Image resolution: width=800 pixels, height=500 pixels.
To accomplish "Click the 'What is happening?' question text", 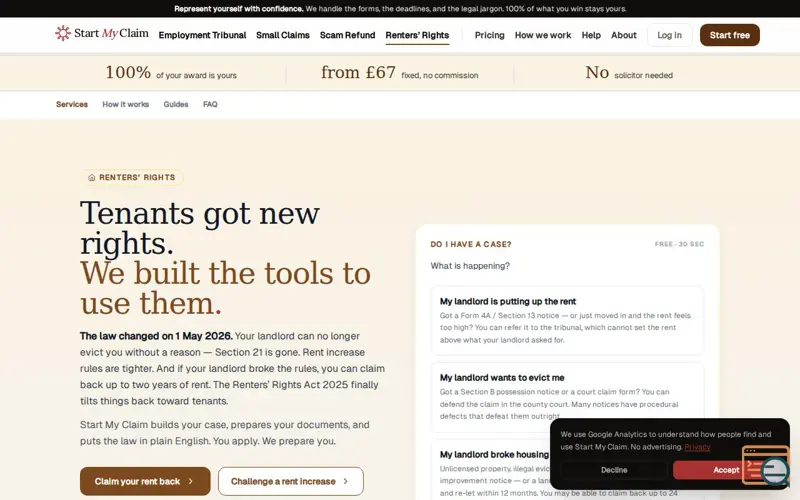I will coord(470,266).
